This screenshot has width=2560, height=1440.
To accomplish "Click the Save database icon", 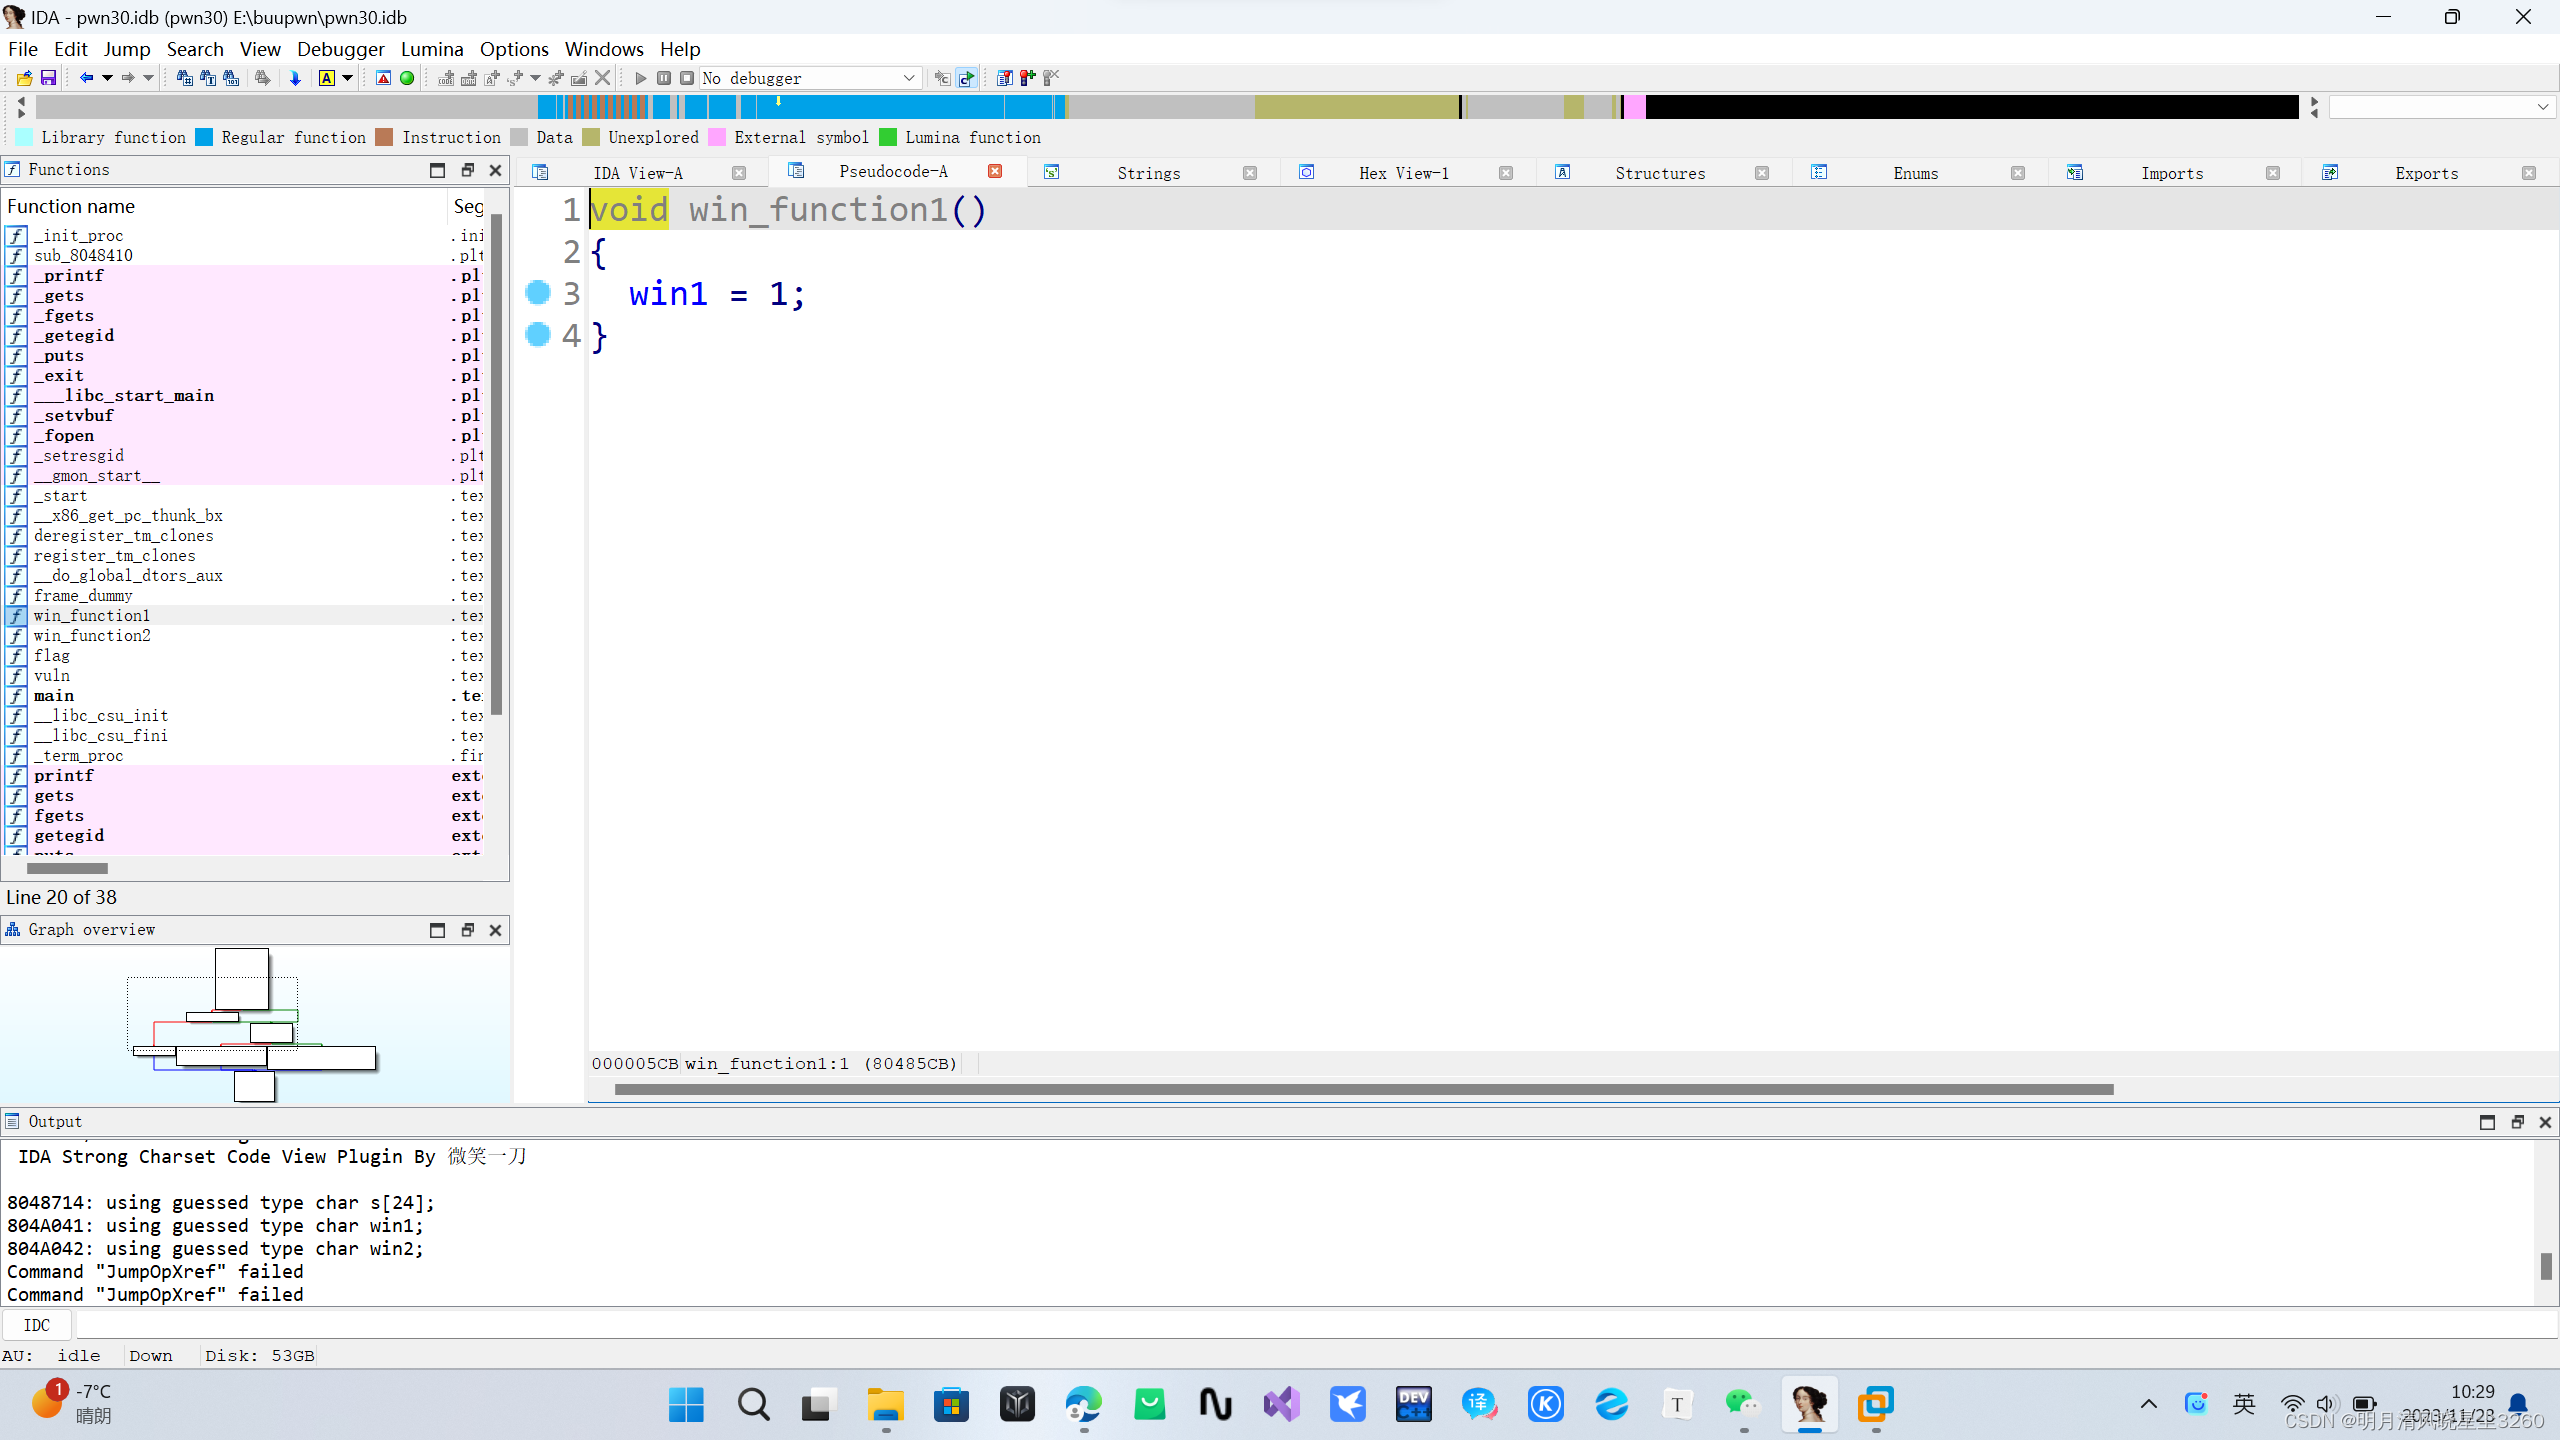I will click(48, 78).
